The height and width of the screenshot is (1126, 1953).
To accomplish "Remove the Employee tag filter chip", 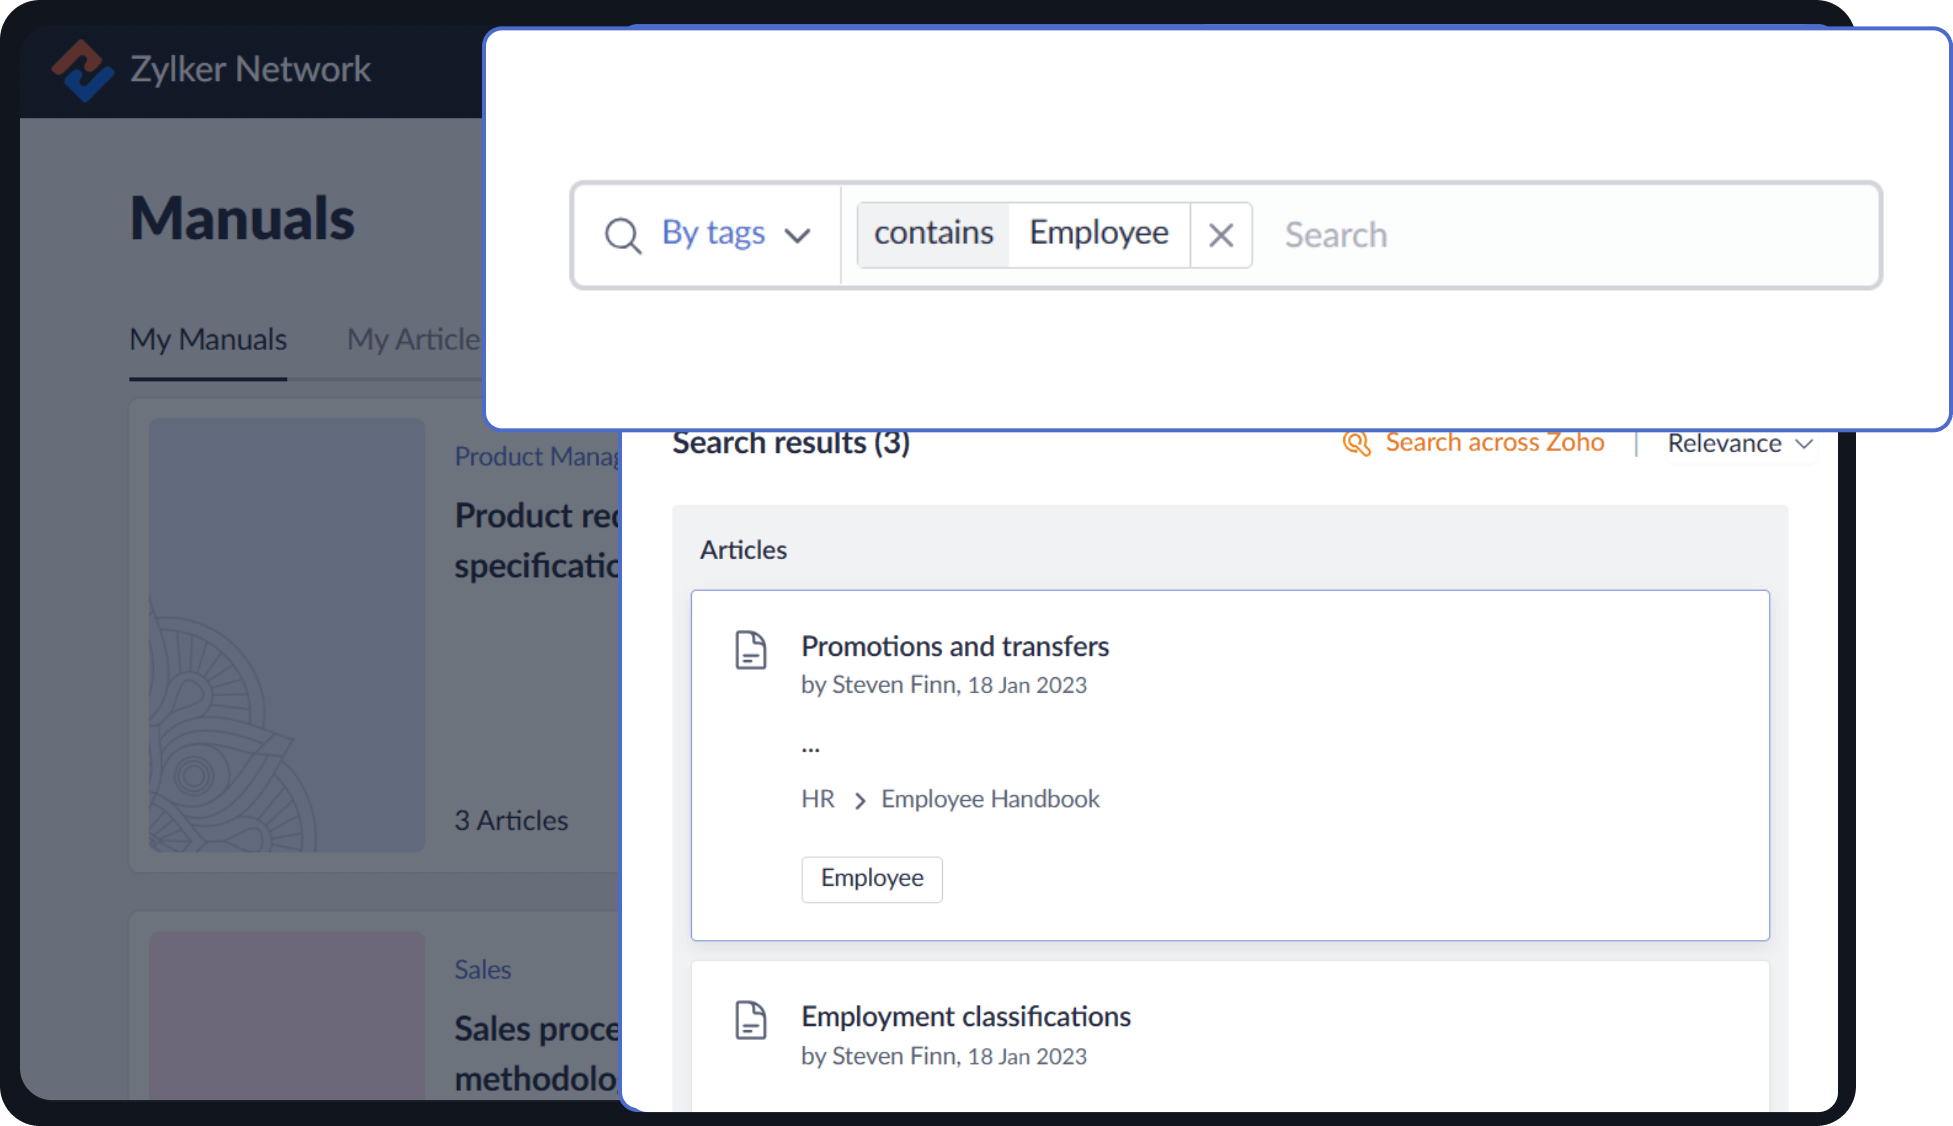I will [1221, 234].
